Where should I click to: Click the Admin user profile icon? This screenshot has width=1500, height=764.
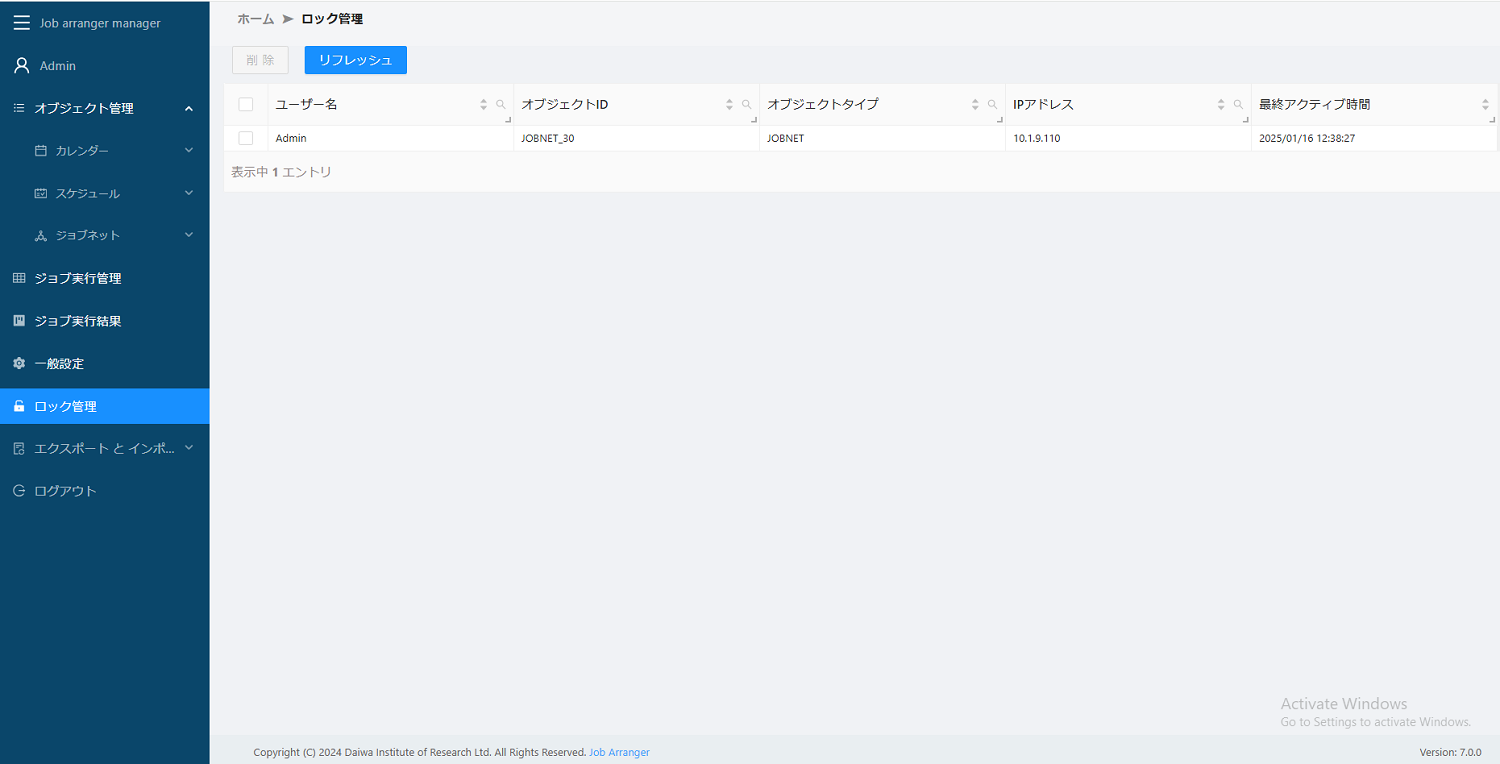click(x=21, y=66)
